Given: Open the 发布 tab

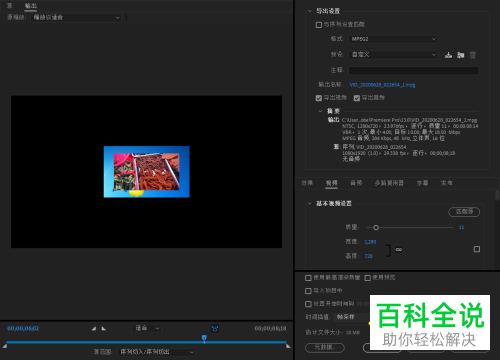Looking at the screenshot, I should (447, 183).
